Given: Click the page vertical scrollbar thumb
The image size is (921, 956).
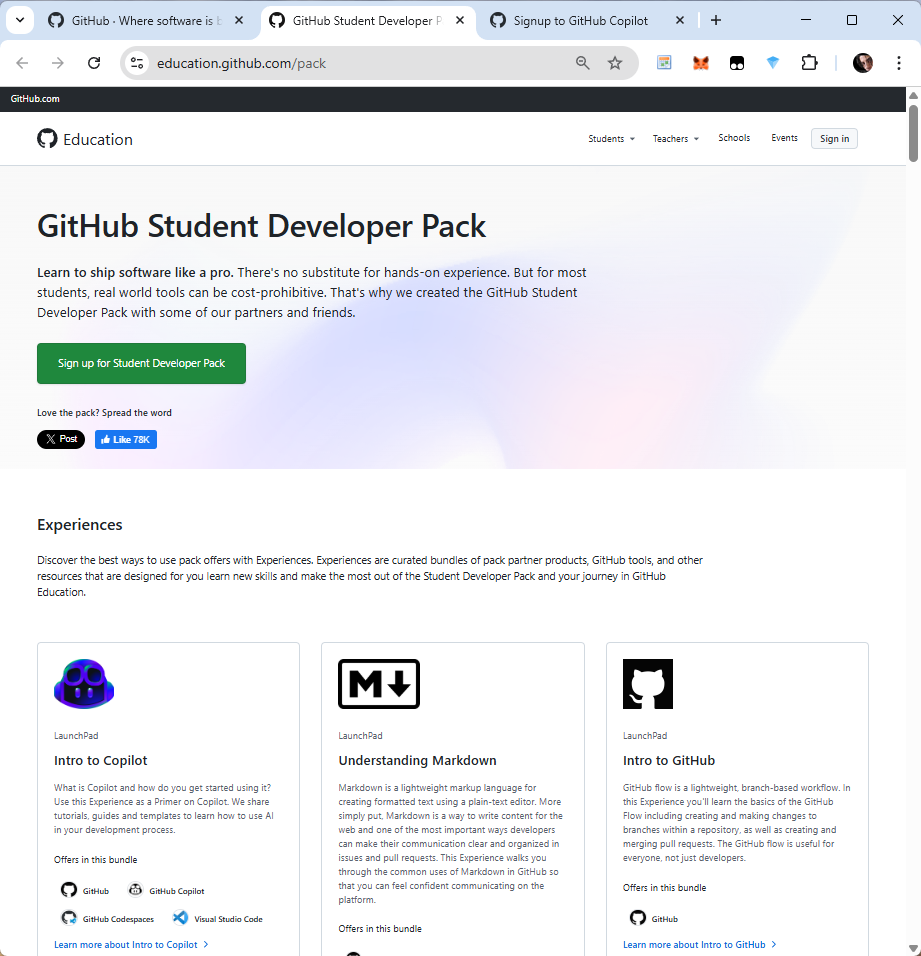Looking at the screenshot, I should point(913,130).
